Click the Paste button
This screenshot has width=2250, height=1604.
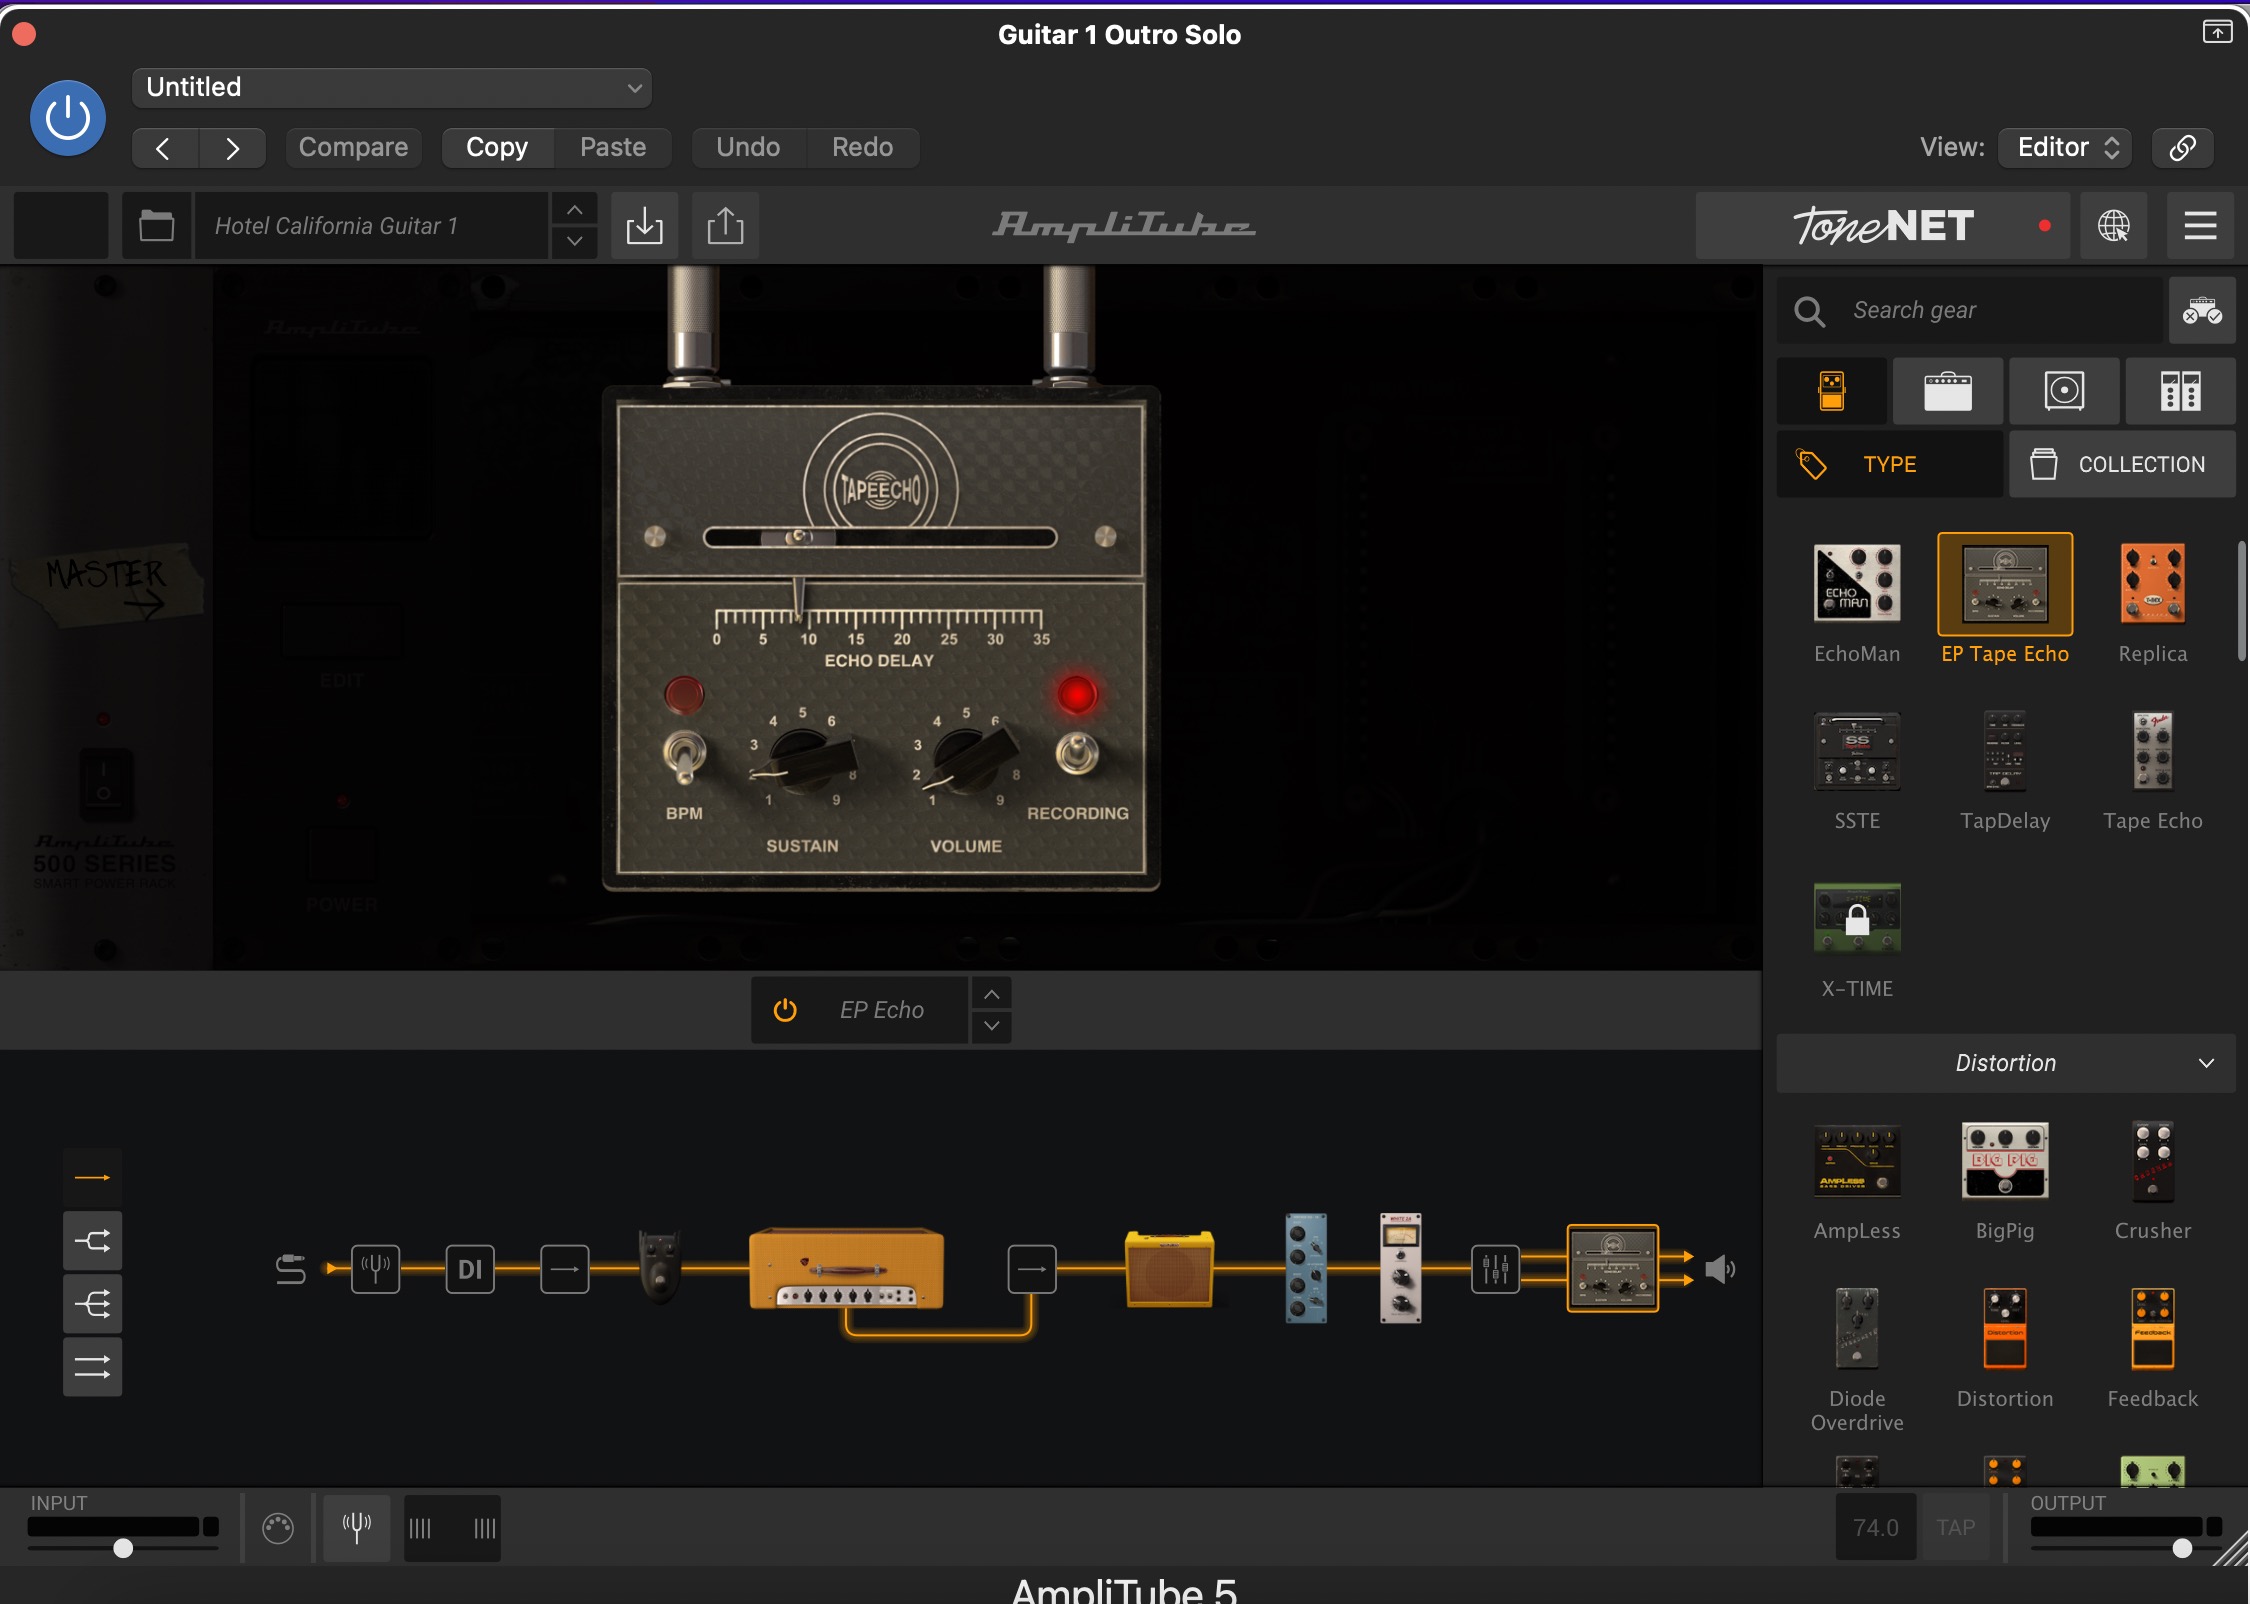tap(613, 148)
